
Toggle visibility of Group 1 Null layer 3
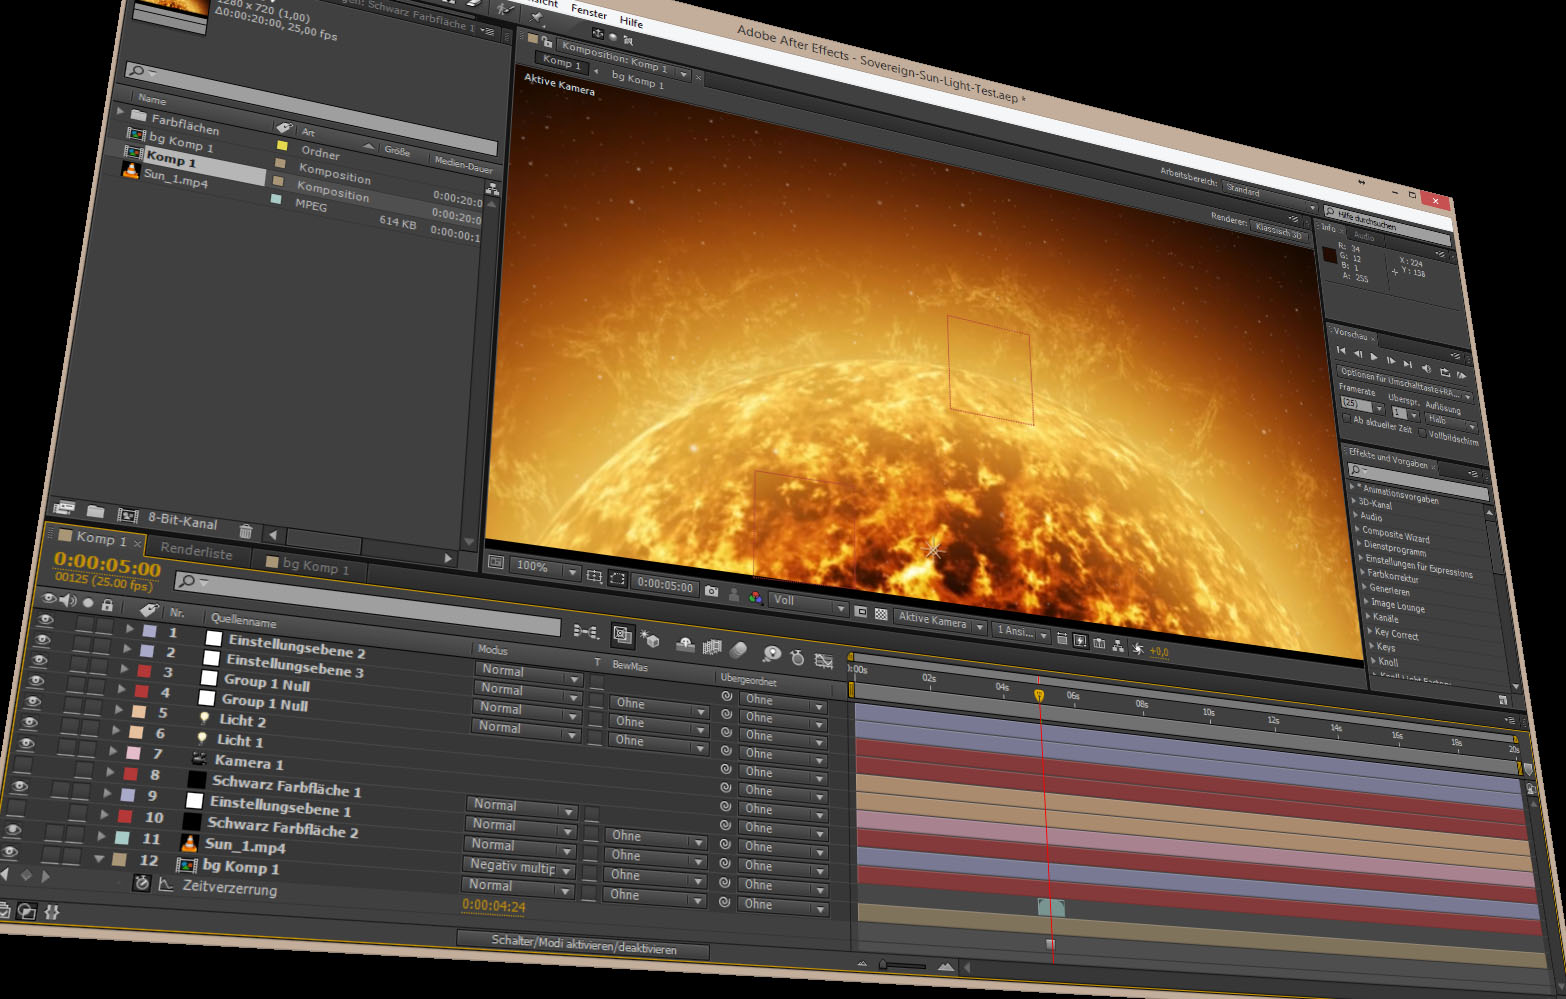coord(39,661)
